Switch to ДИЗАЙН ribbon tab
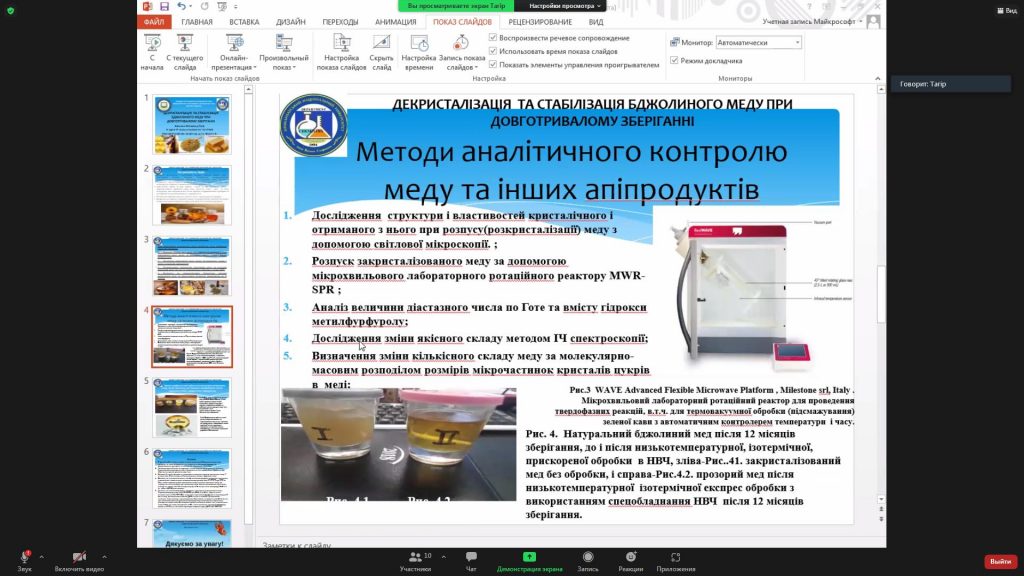Screen dimensions: 1024x576 (291, 22)
